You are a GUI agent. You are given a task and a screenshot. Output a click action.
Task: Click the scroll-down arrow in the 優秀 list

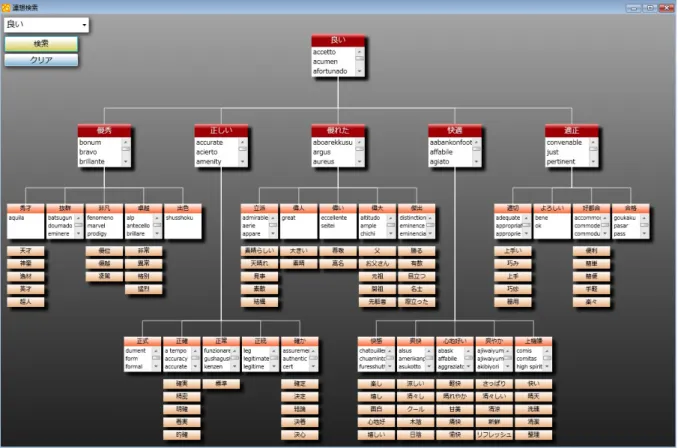click(126, 162)
